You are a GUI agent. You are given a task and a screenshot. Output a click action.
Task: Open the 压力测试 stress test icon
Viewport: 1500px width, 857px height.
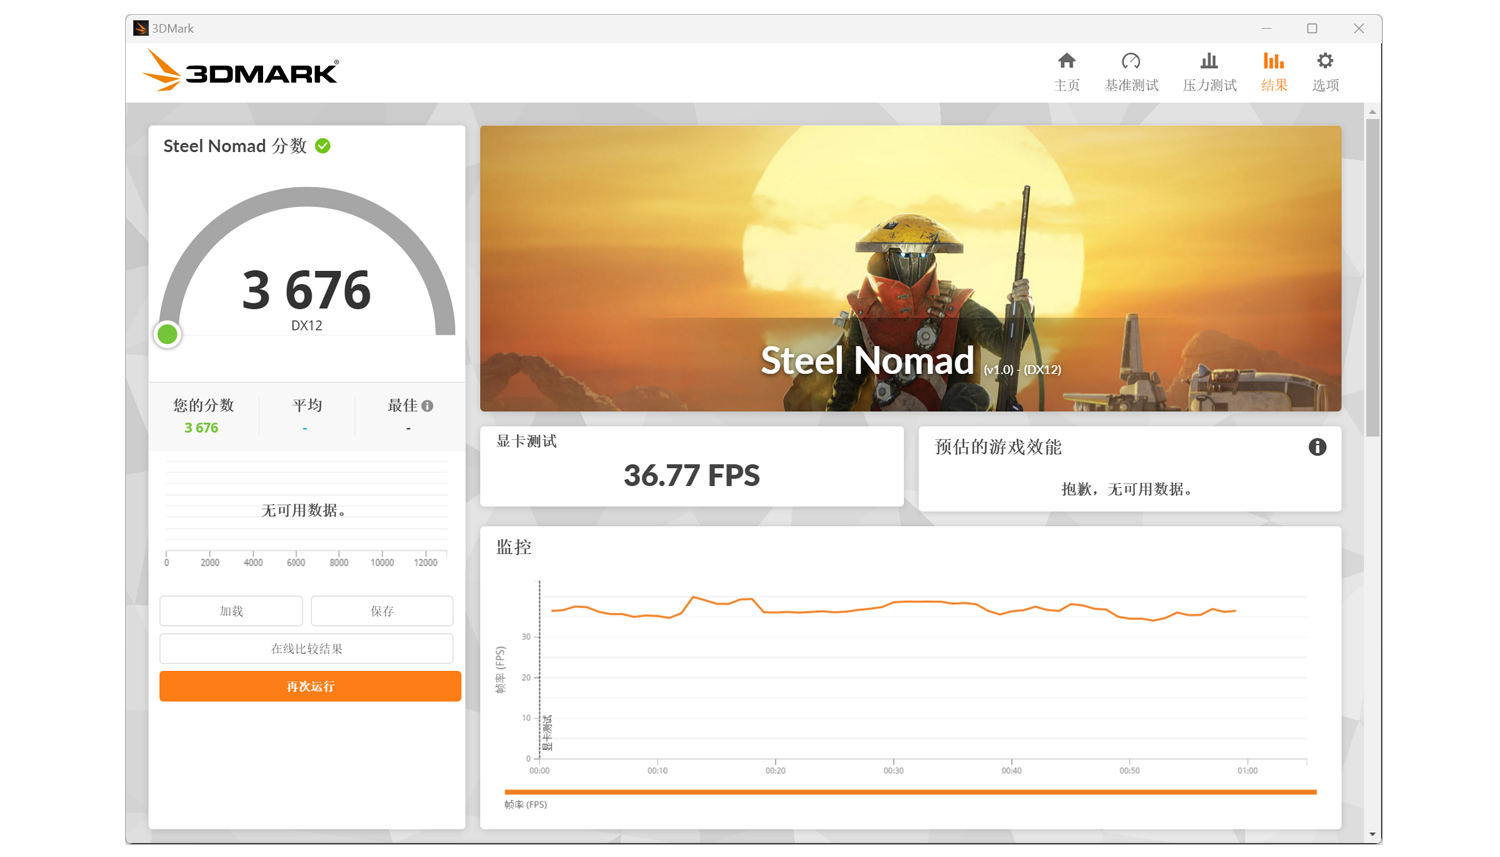pos(1209,61)
